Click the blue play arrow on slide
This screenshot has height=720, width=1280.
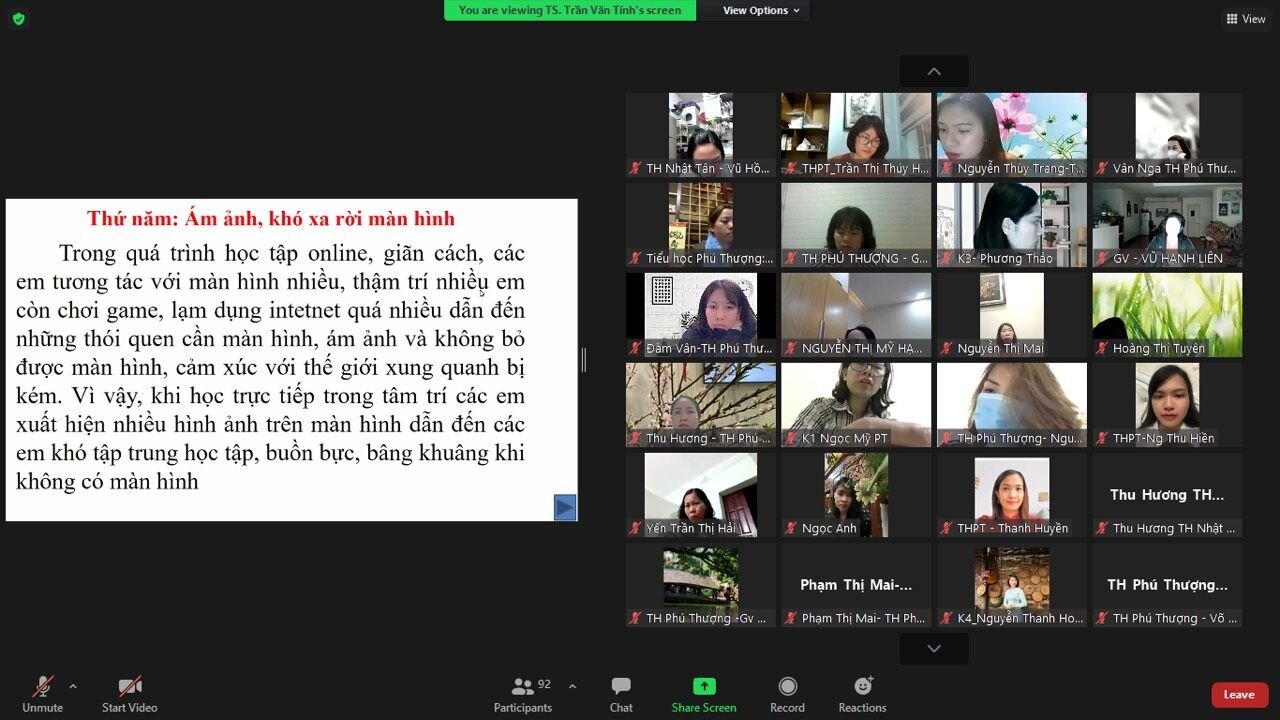(x=565, y=507)
